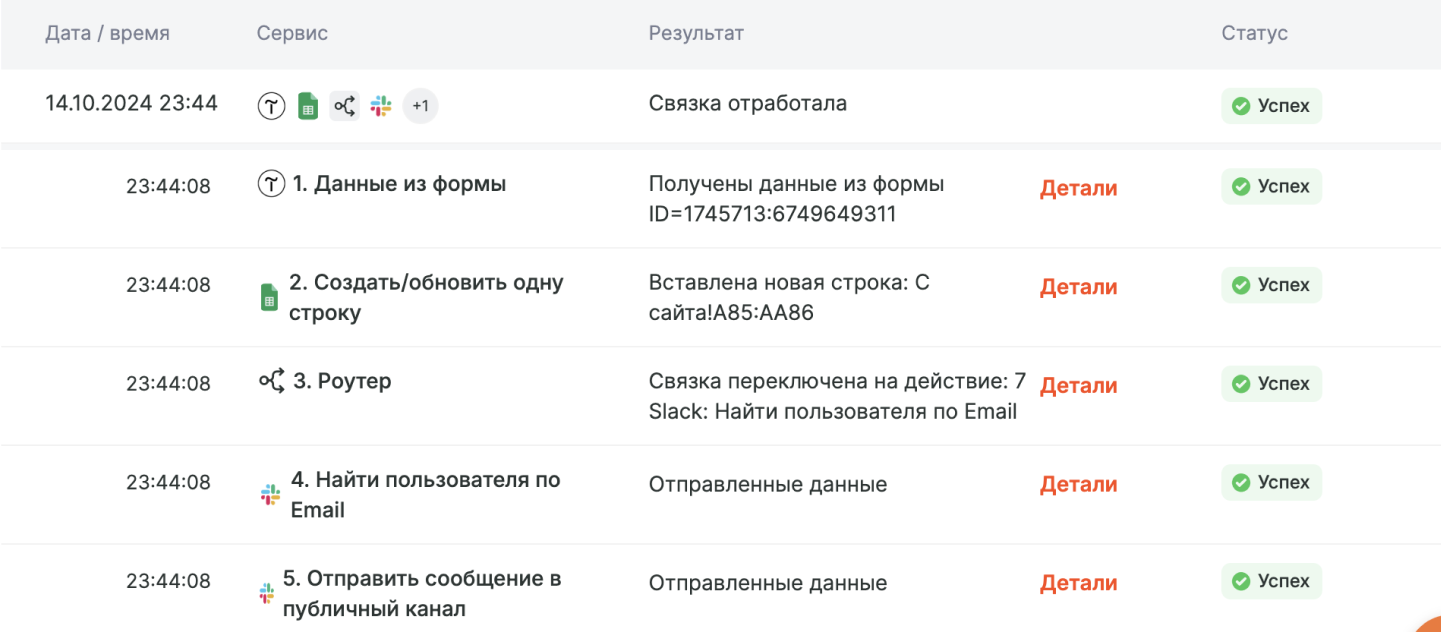The width and height of the screenshot is (1441, 632).
Task: Click the 23:44:08 time in the 'Отправить сообщение' row
Action: (x=168, y=581)
